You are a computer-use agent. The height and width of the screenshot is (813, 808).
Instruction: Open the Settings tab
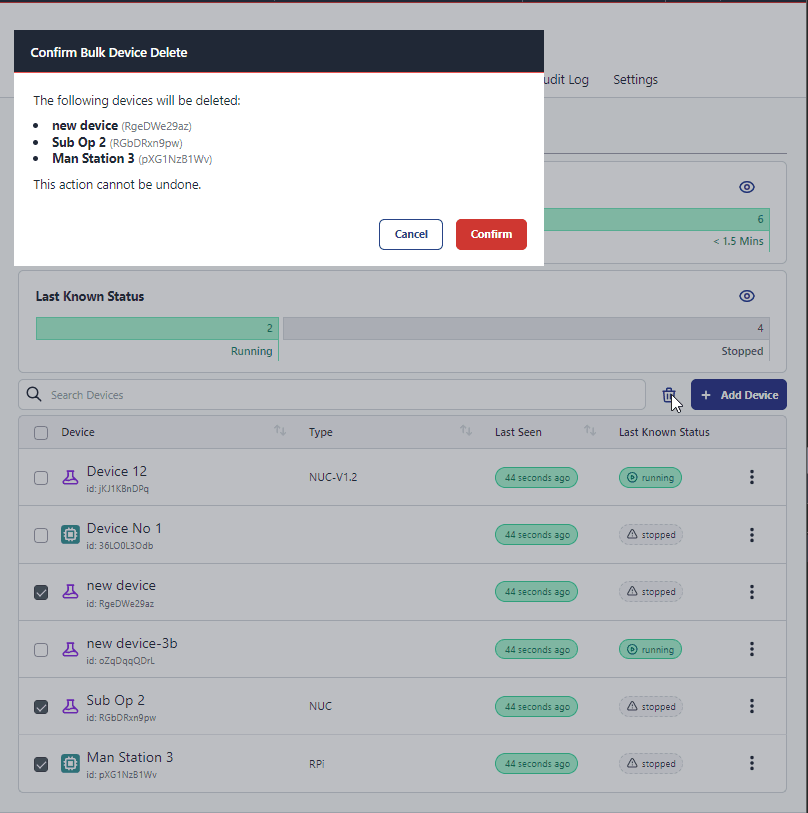click(x=635, y=79)
